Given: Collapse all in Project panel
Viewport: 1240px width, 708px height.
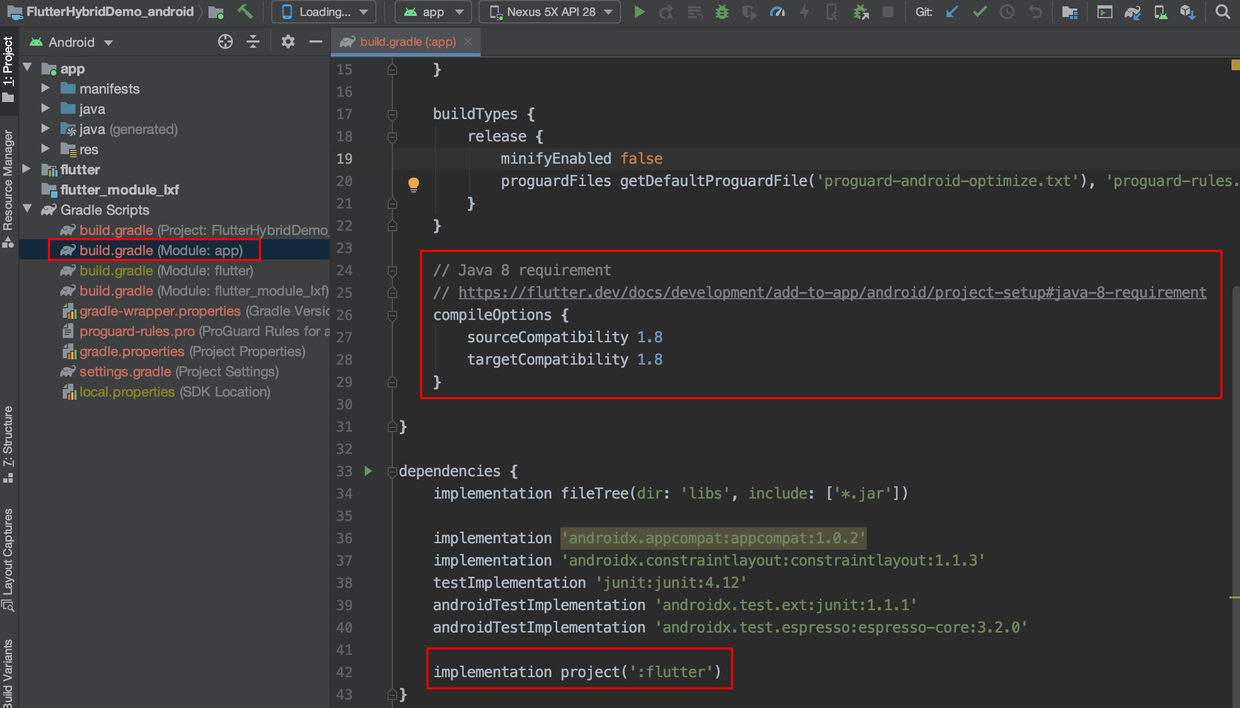Looking at the screenshot, I should (x=253, y=42).
